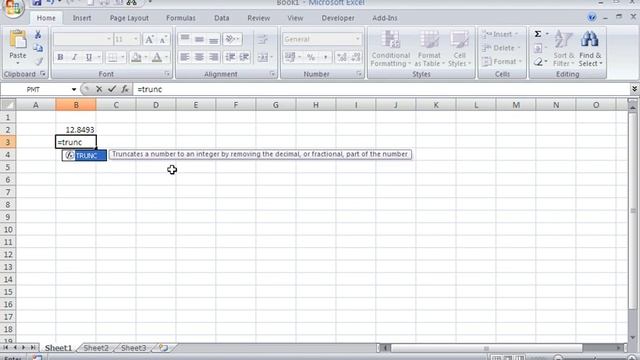
Task: Click the AutoSum sigma icon
Action: (x=538, y=34)
